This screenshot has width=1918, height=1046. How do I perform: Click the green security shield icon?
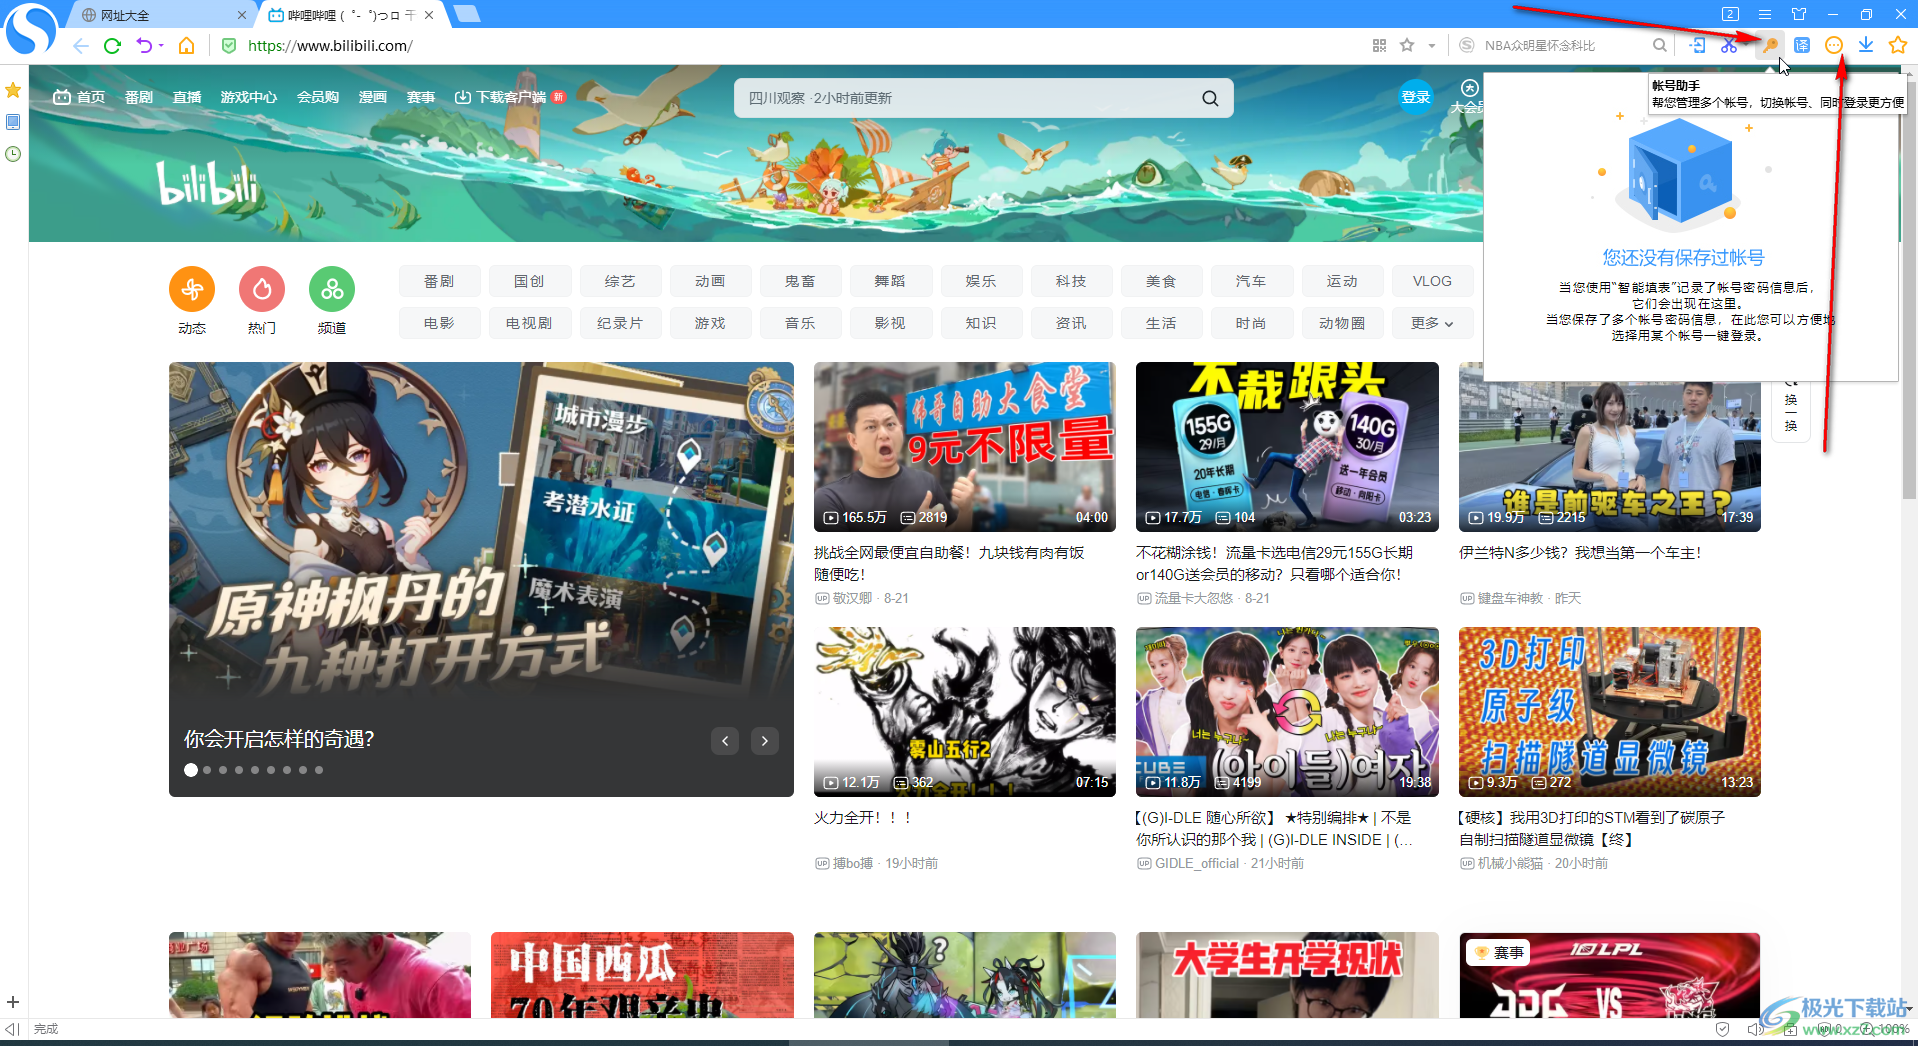229,45
